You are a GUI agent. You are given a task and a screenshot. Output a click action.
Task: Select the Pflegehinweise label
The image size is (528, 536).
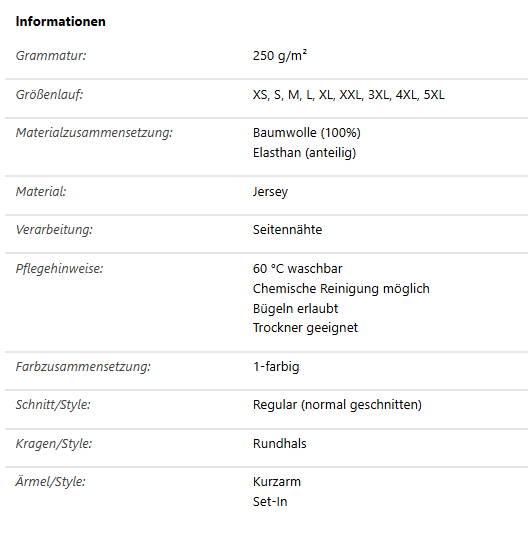click(59, 269)
